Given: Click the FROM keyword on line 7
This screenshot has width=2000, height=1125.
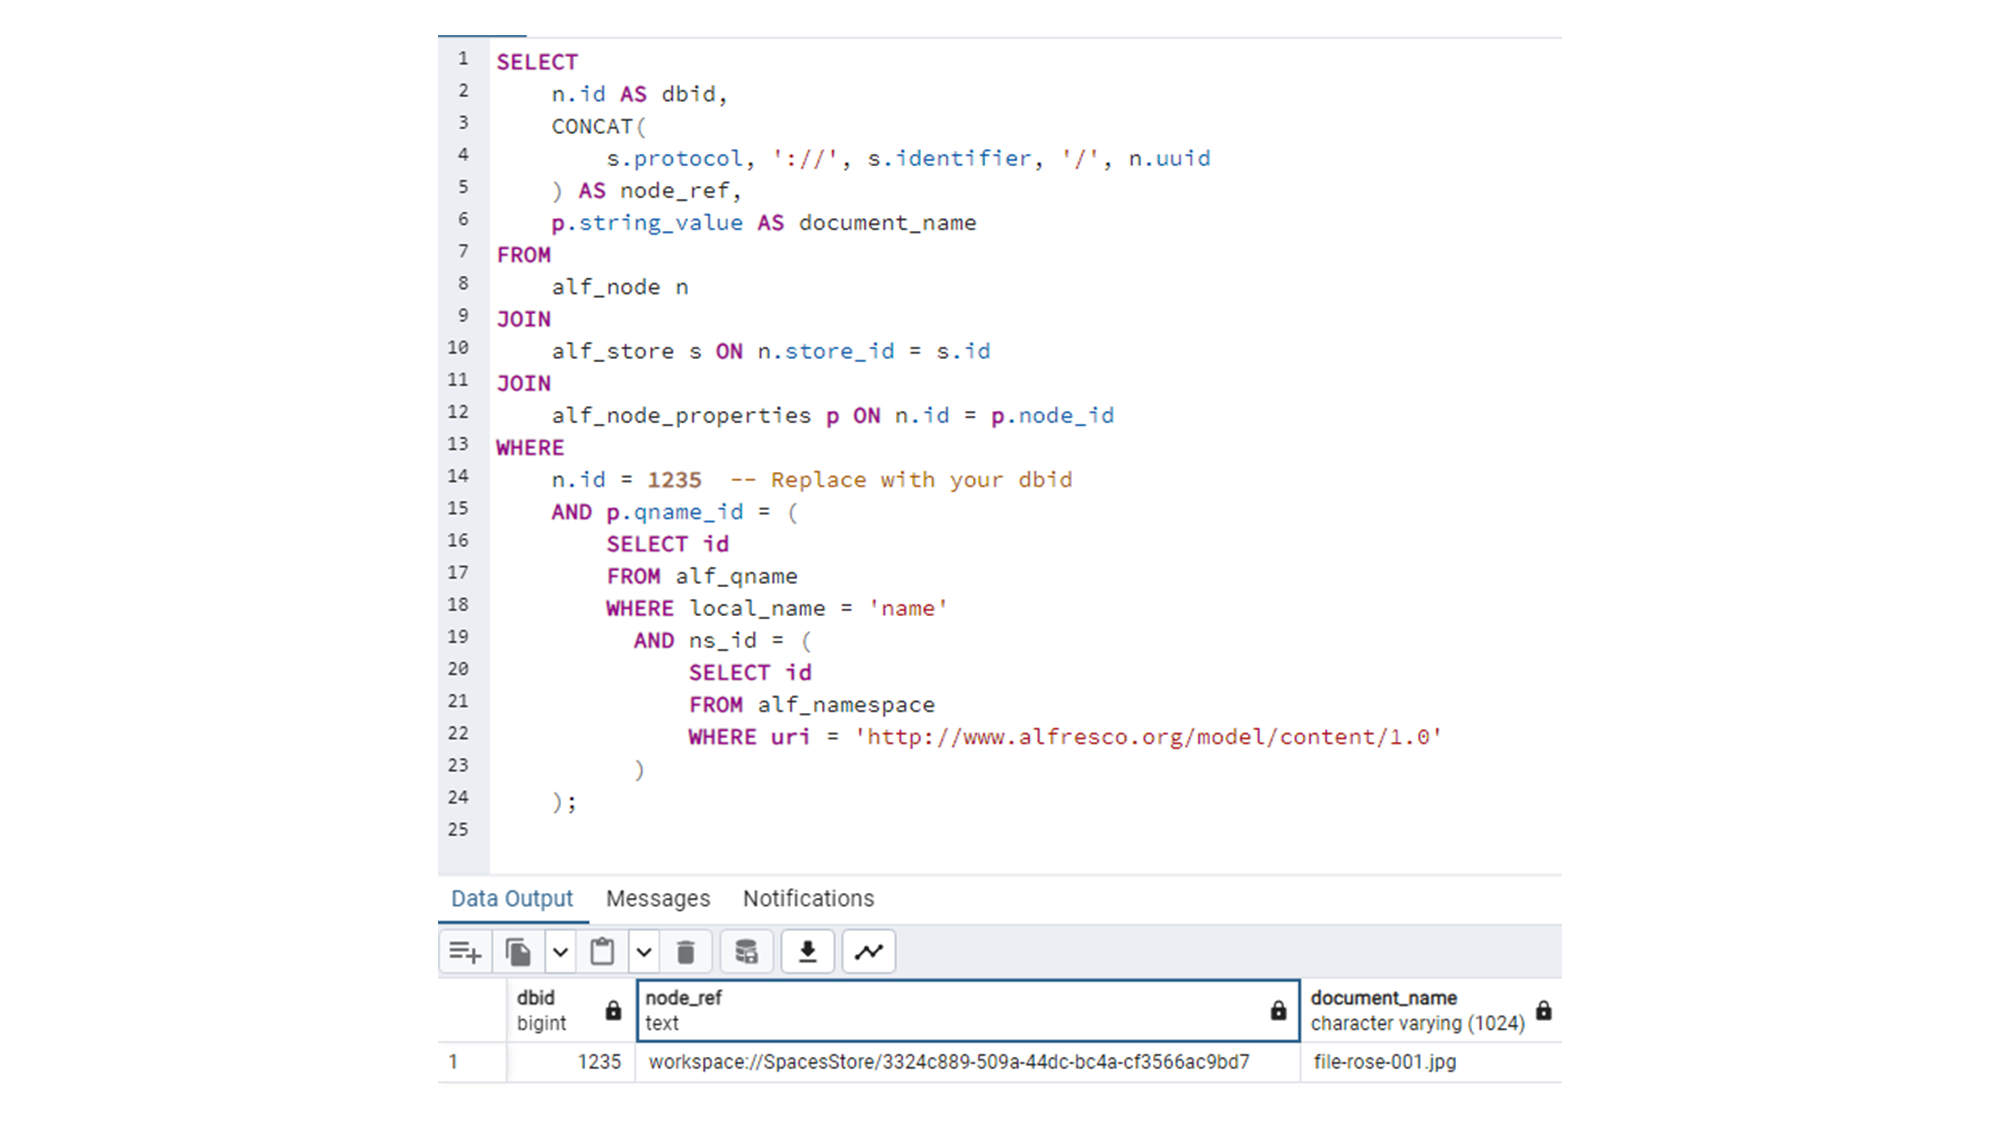Looking at the screenshot, I should (524, 255).
